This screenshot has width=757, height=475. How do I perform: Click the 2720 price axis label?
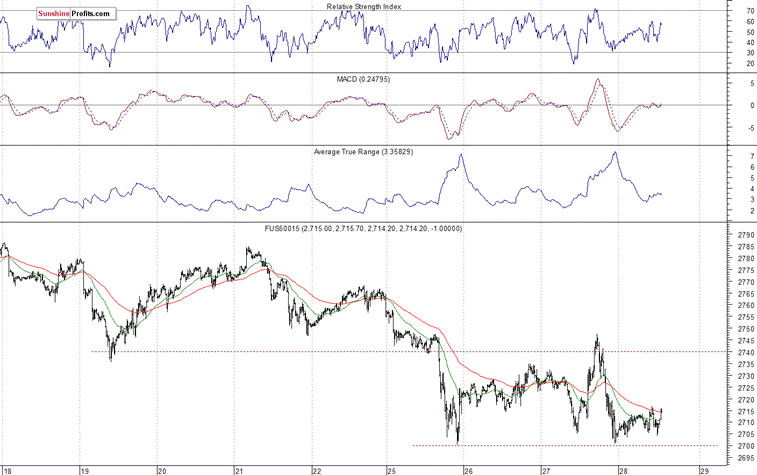pos(746,399)
